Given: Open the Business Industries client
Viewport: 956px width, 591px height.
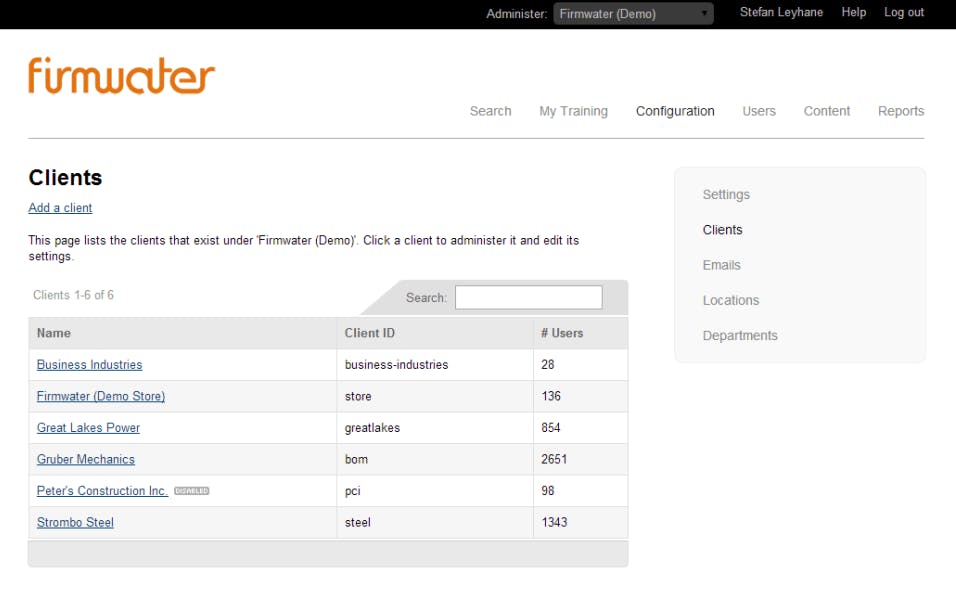Looking at the screenshot, I should click(89, 365).
